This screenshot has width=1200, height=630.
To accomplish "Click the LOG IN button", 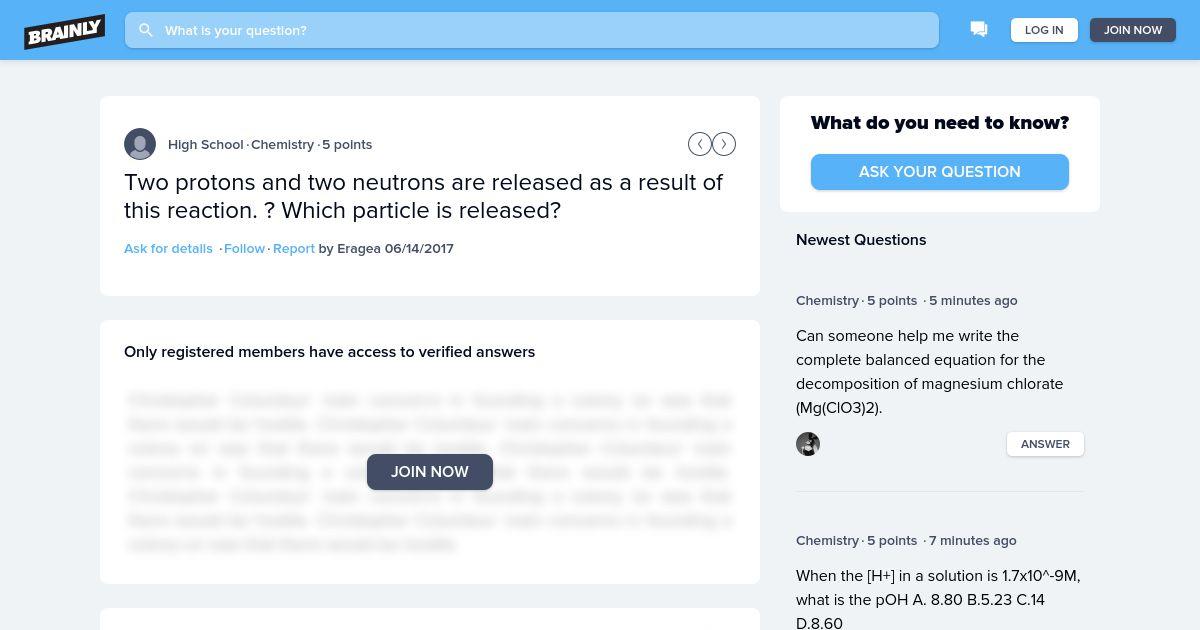I will point(1044,30).
